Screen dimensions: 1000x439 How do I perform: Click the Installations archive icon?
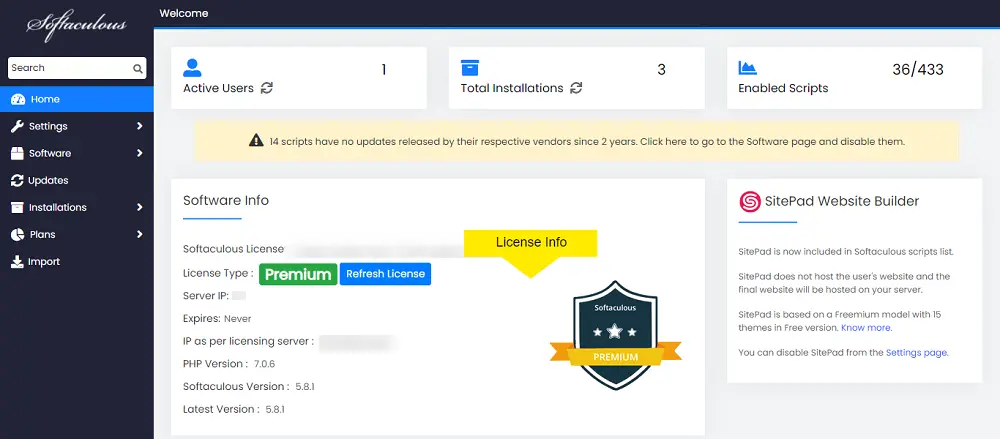coord(17,207)
